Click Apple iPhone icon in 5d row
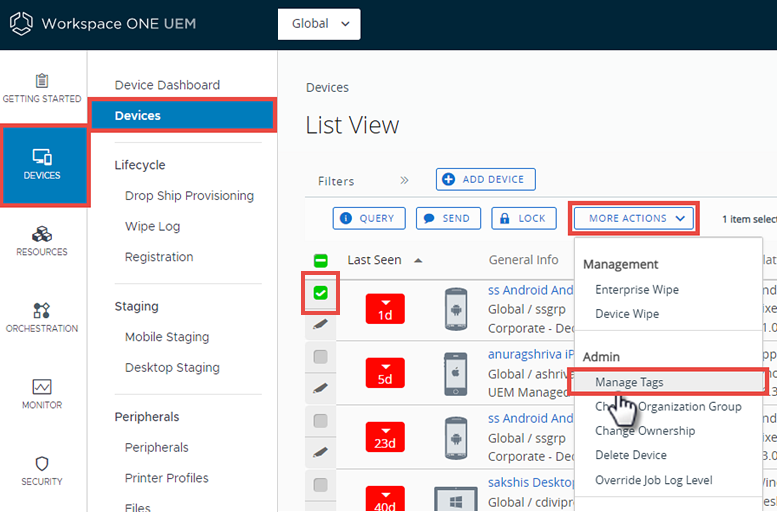The width and height of the screenshot is (777, 512). coord(456,373)
